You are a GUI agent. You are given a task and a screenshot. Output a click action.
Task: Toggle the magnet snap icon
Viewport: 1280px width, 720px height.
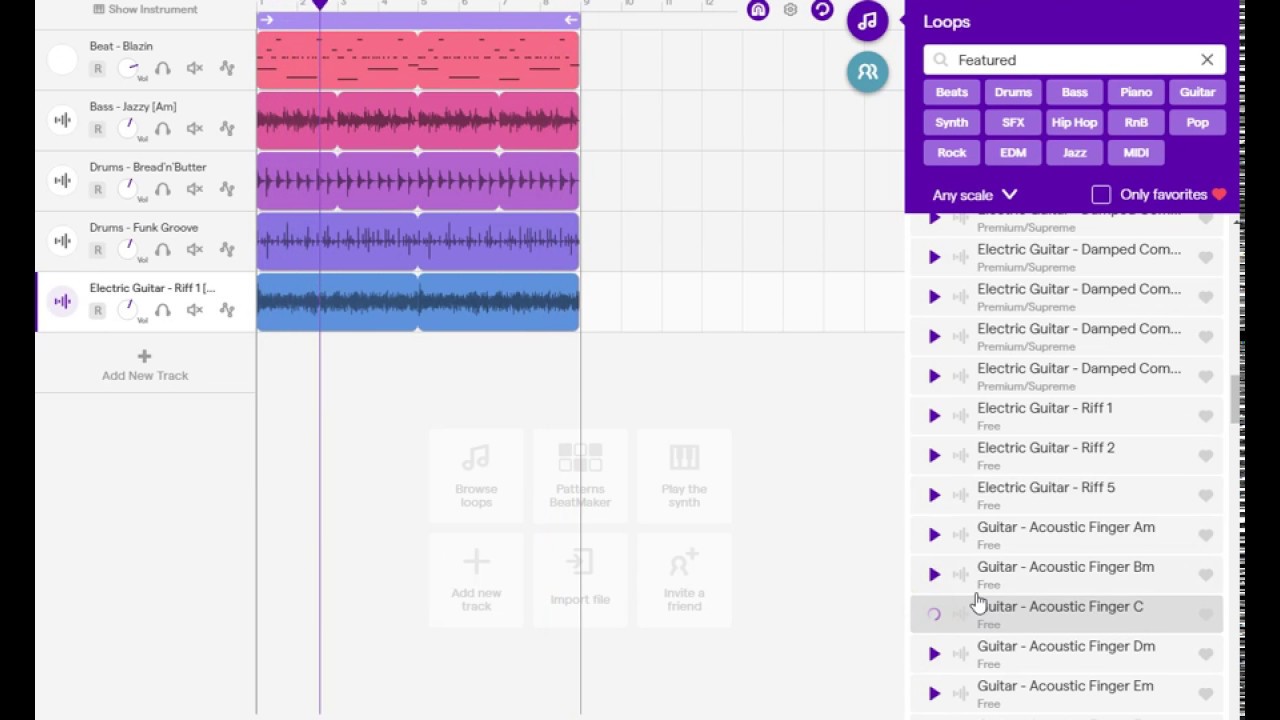click(x=758, y=10)
